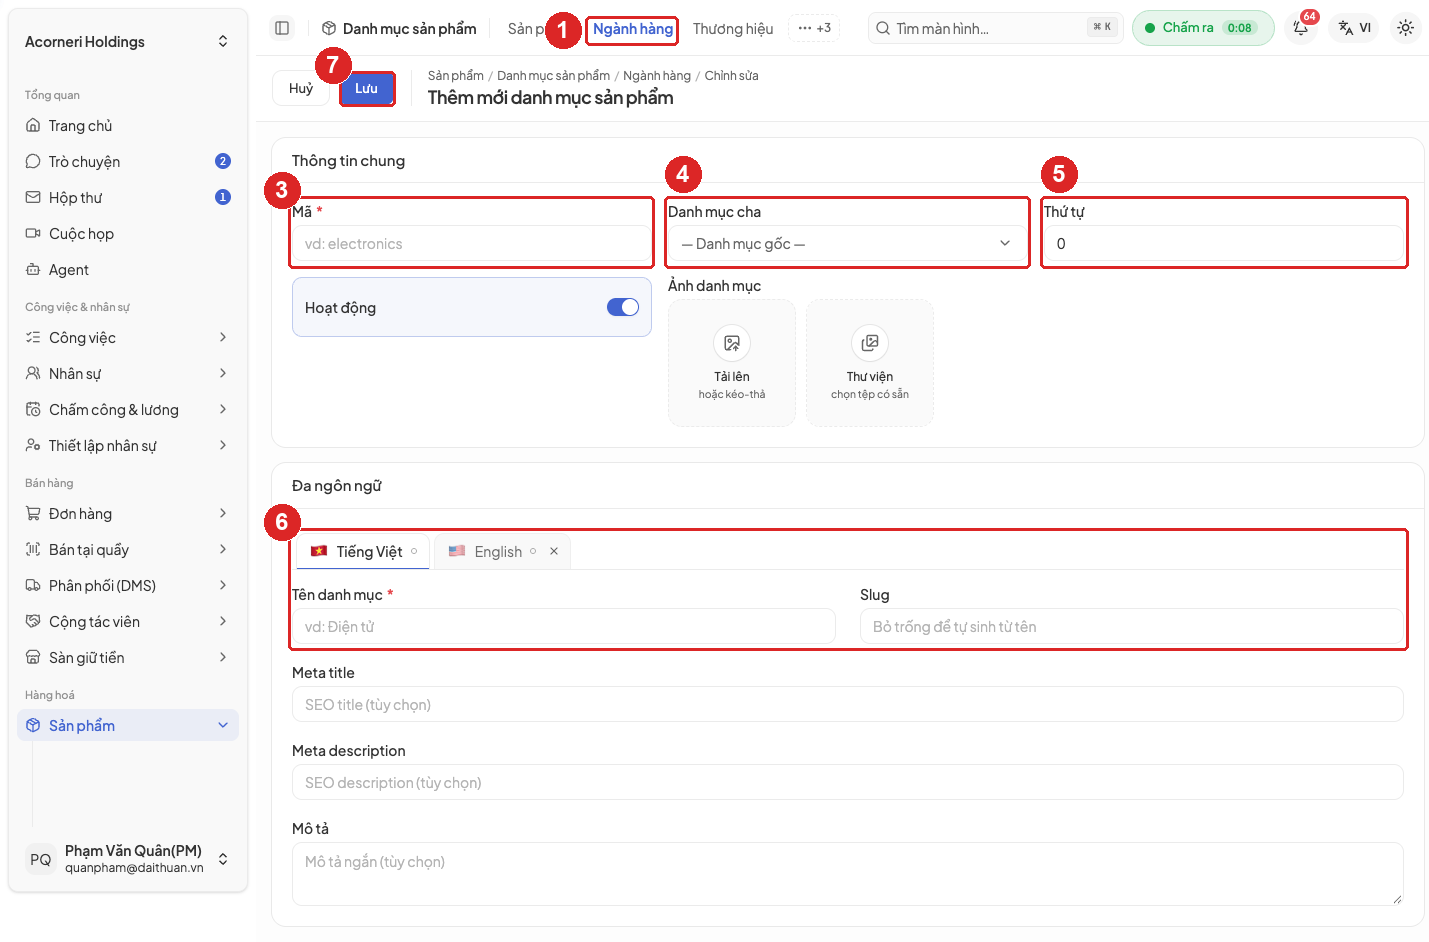The width and height of the screenshot is (1429, 942).
Task: Focus the Mã code input field
Action: coord(472,244)
